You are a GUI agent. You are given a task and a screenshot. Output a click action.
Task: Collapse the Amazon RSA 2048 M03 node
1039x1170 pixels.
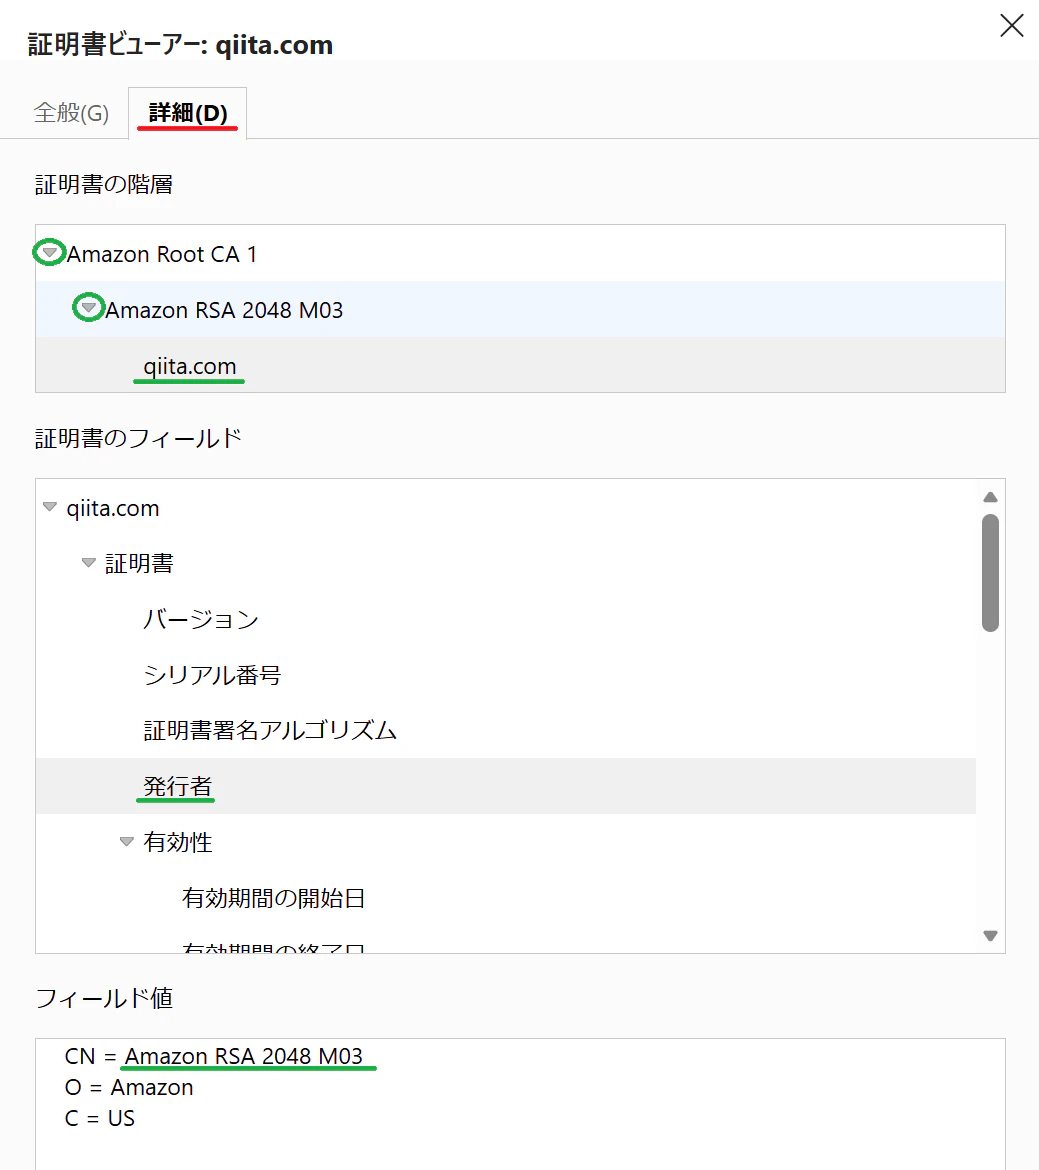click(x=88, y=308)
